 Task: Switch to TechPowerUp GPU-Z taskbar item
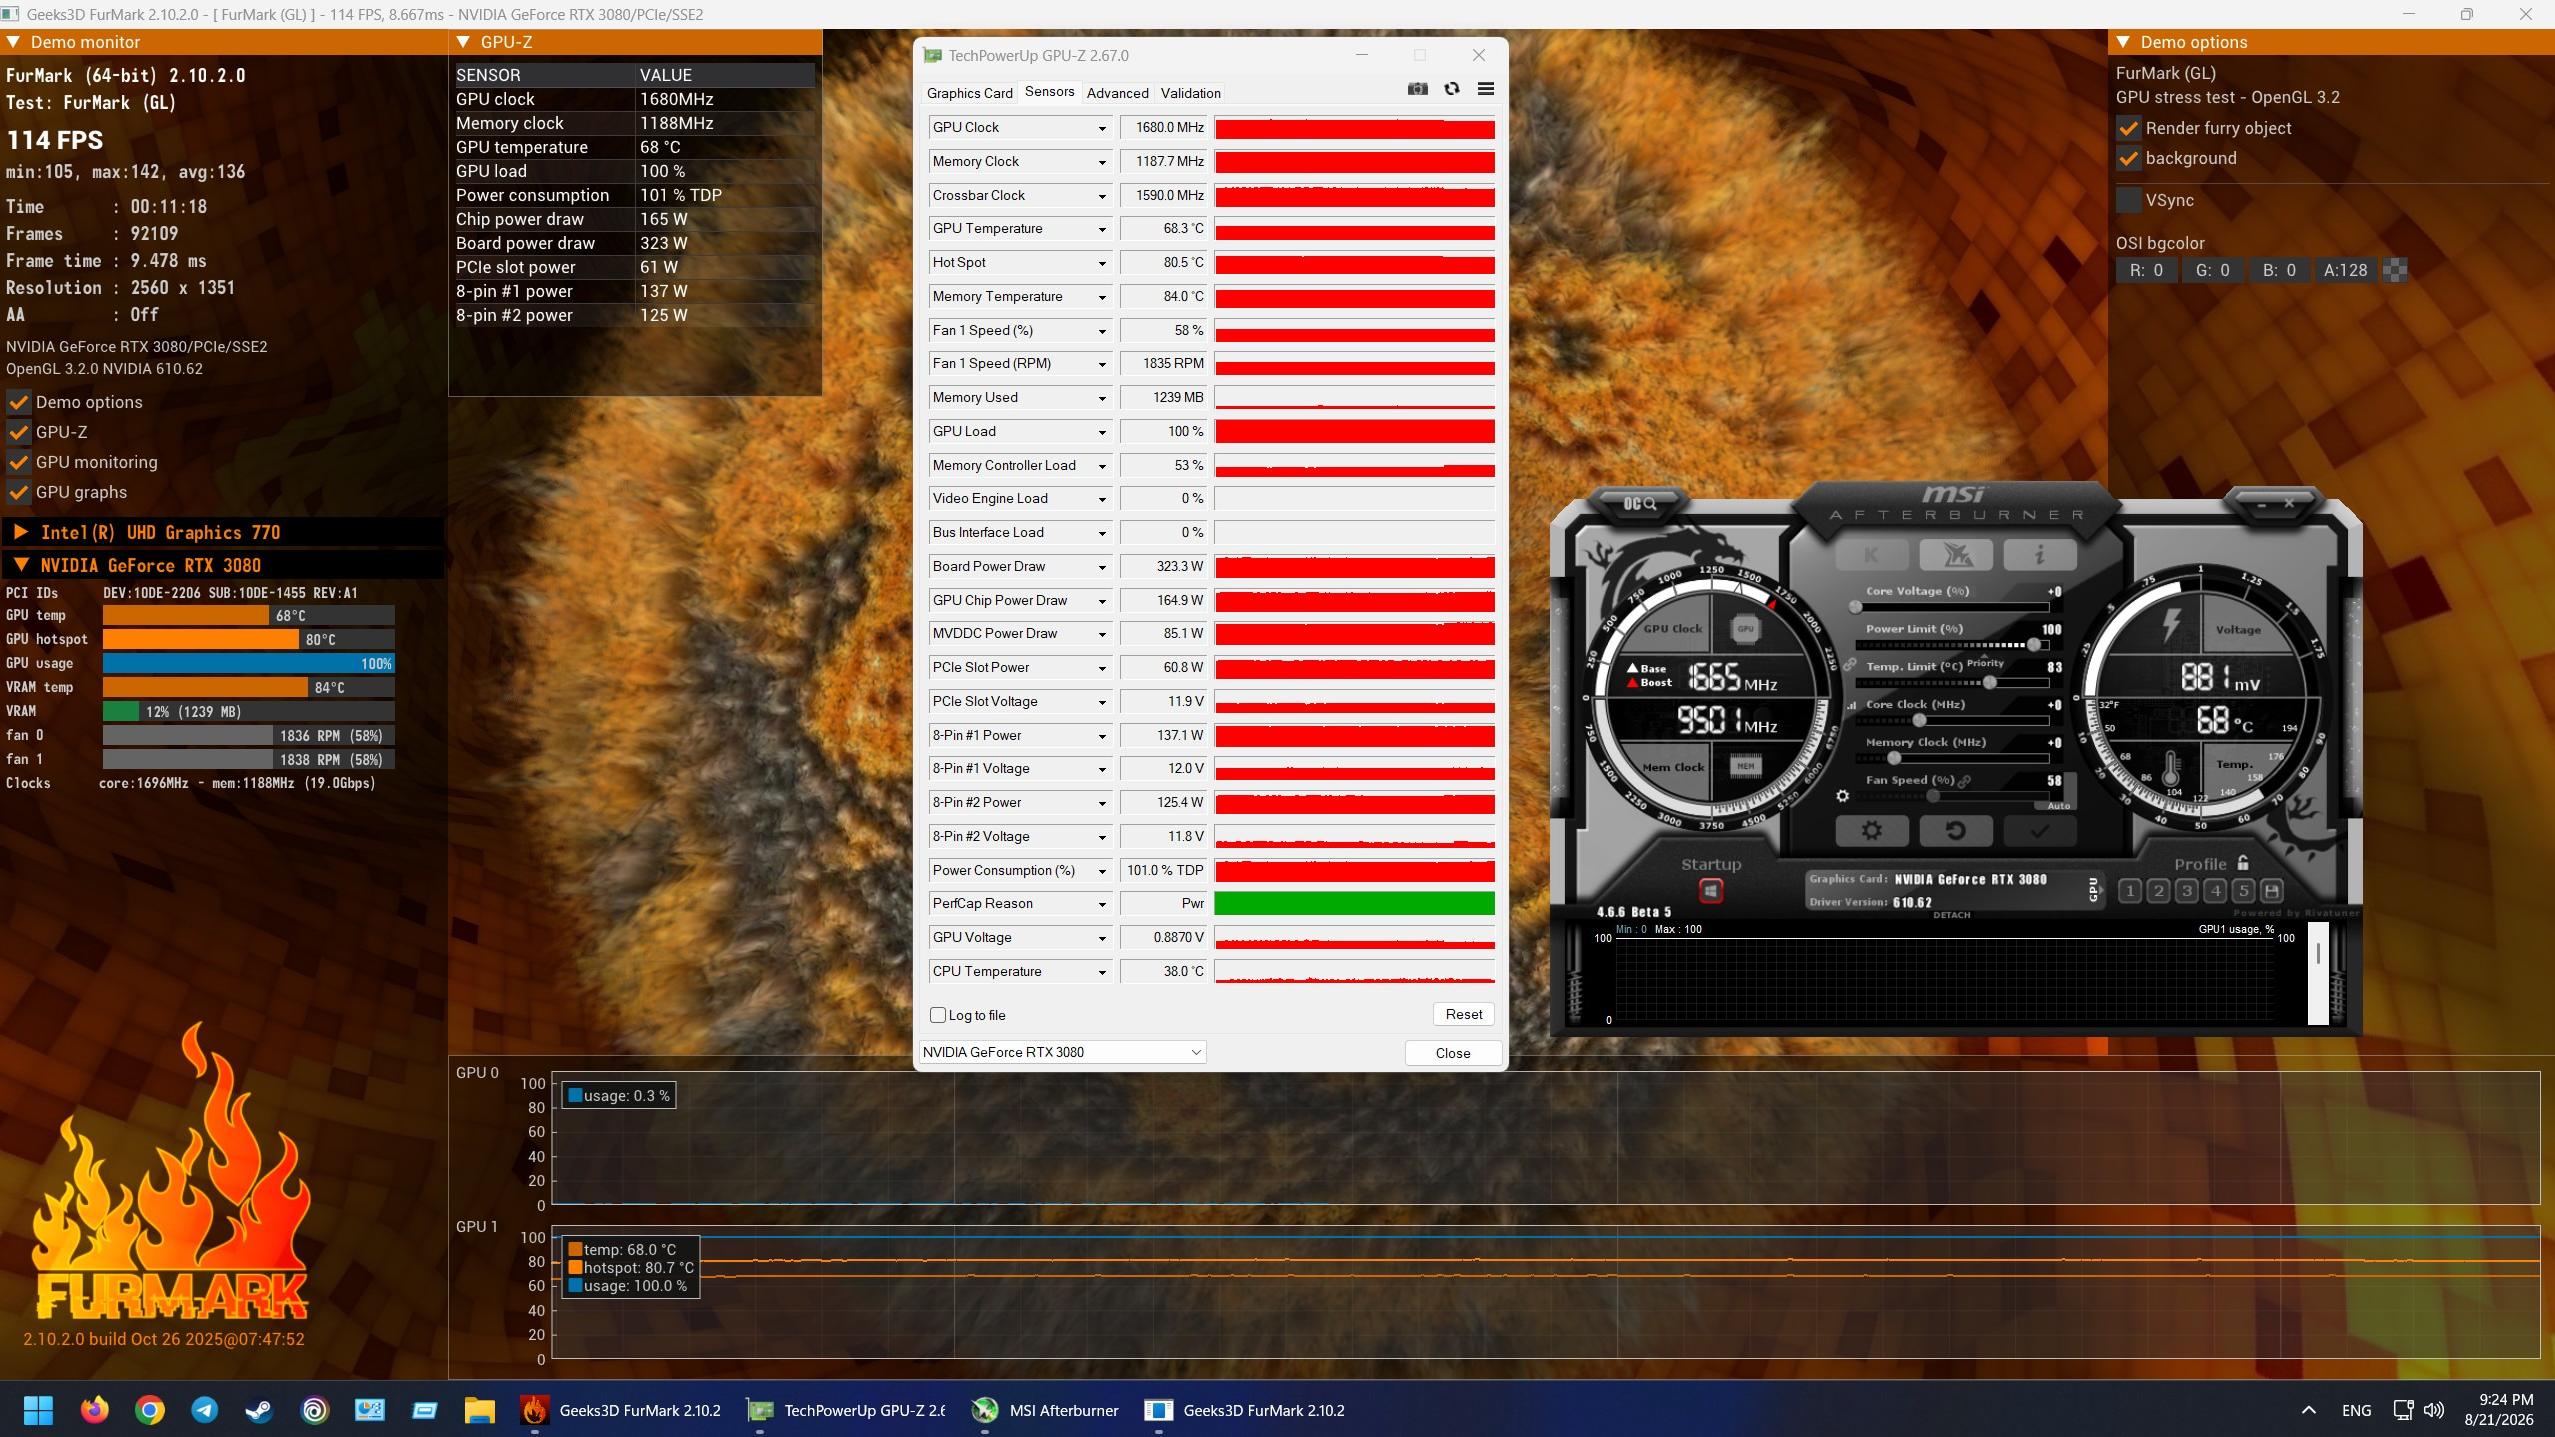[x=846, y=1410]
